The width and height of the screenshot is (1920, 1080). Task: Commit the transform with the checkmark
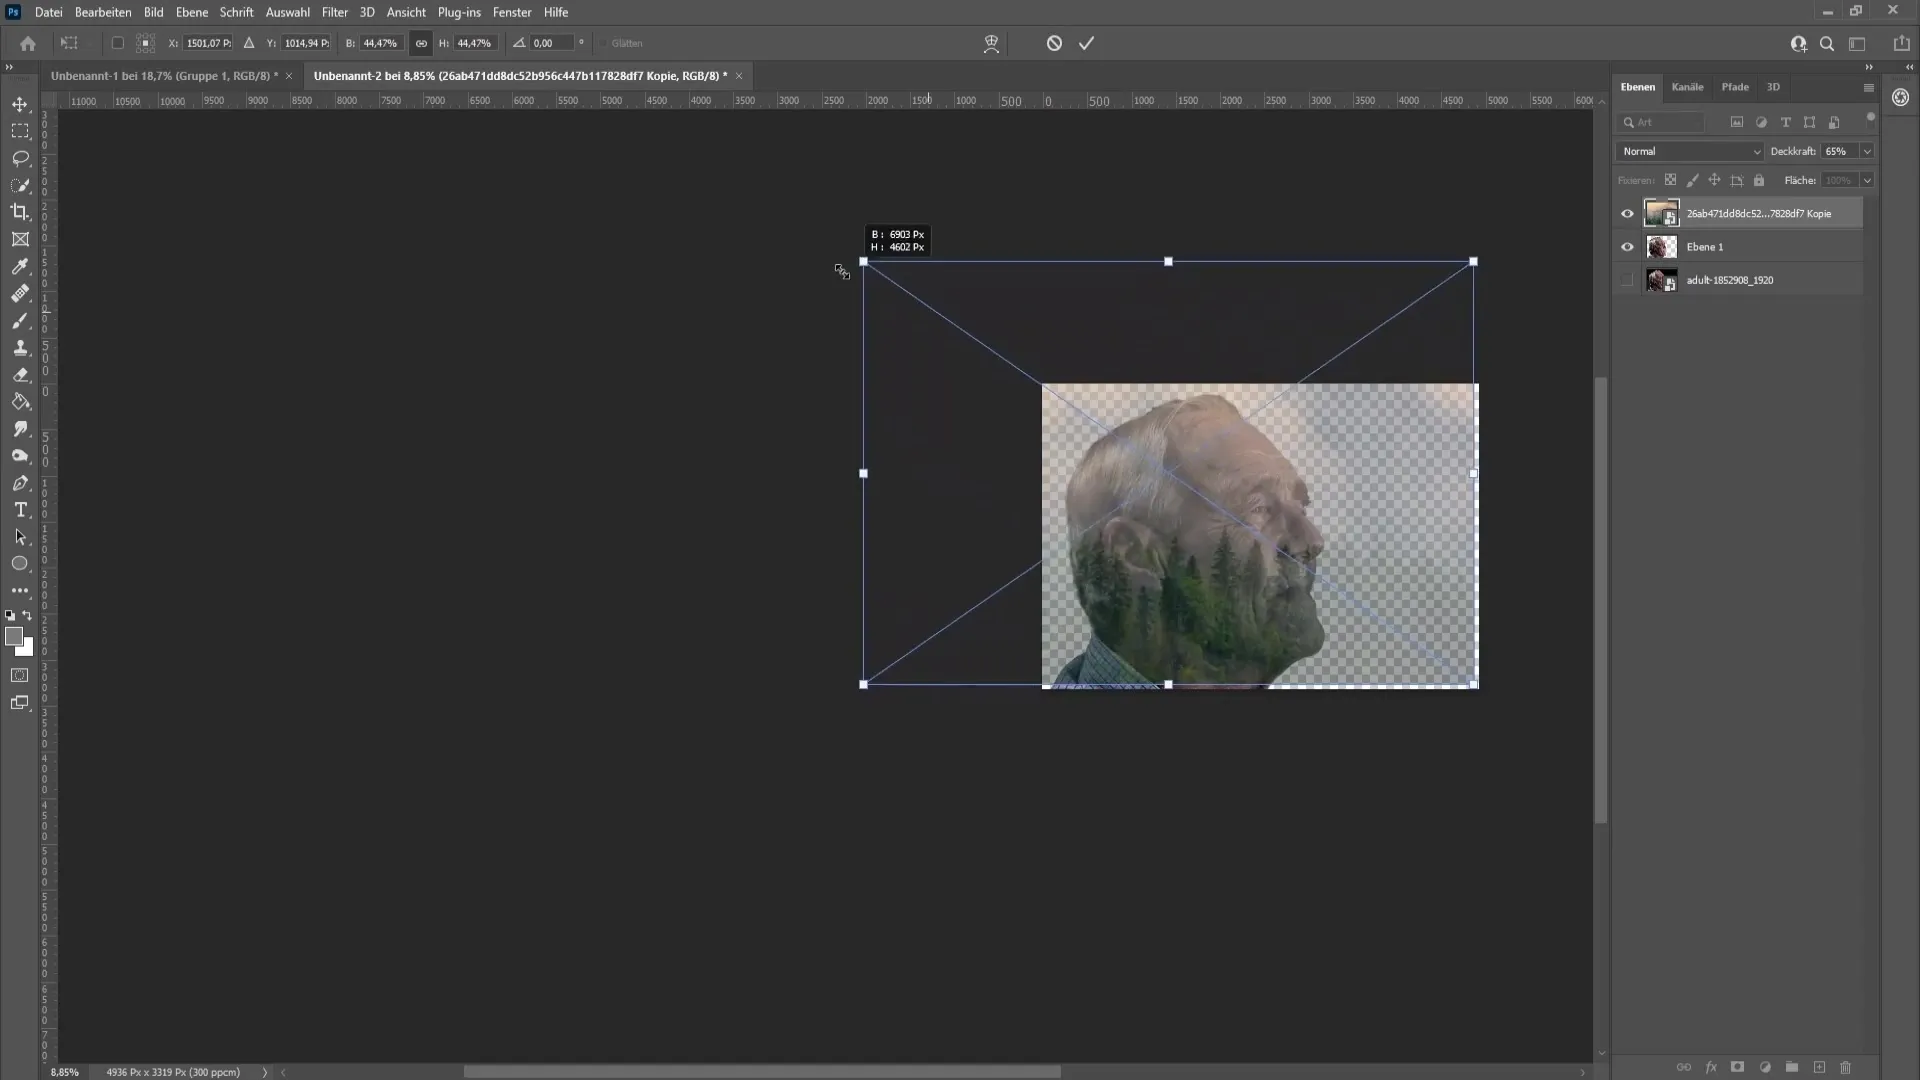[1086, 43]
